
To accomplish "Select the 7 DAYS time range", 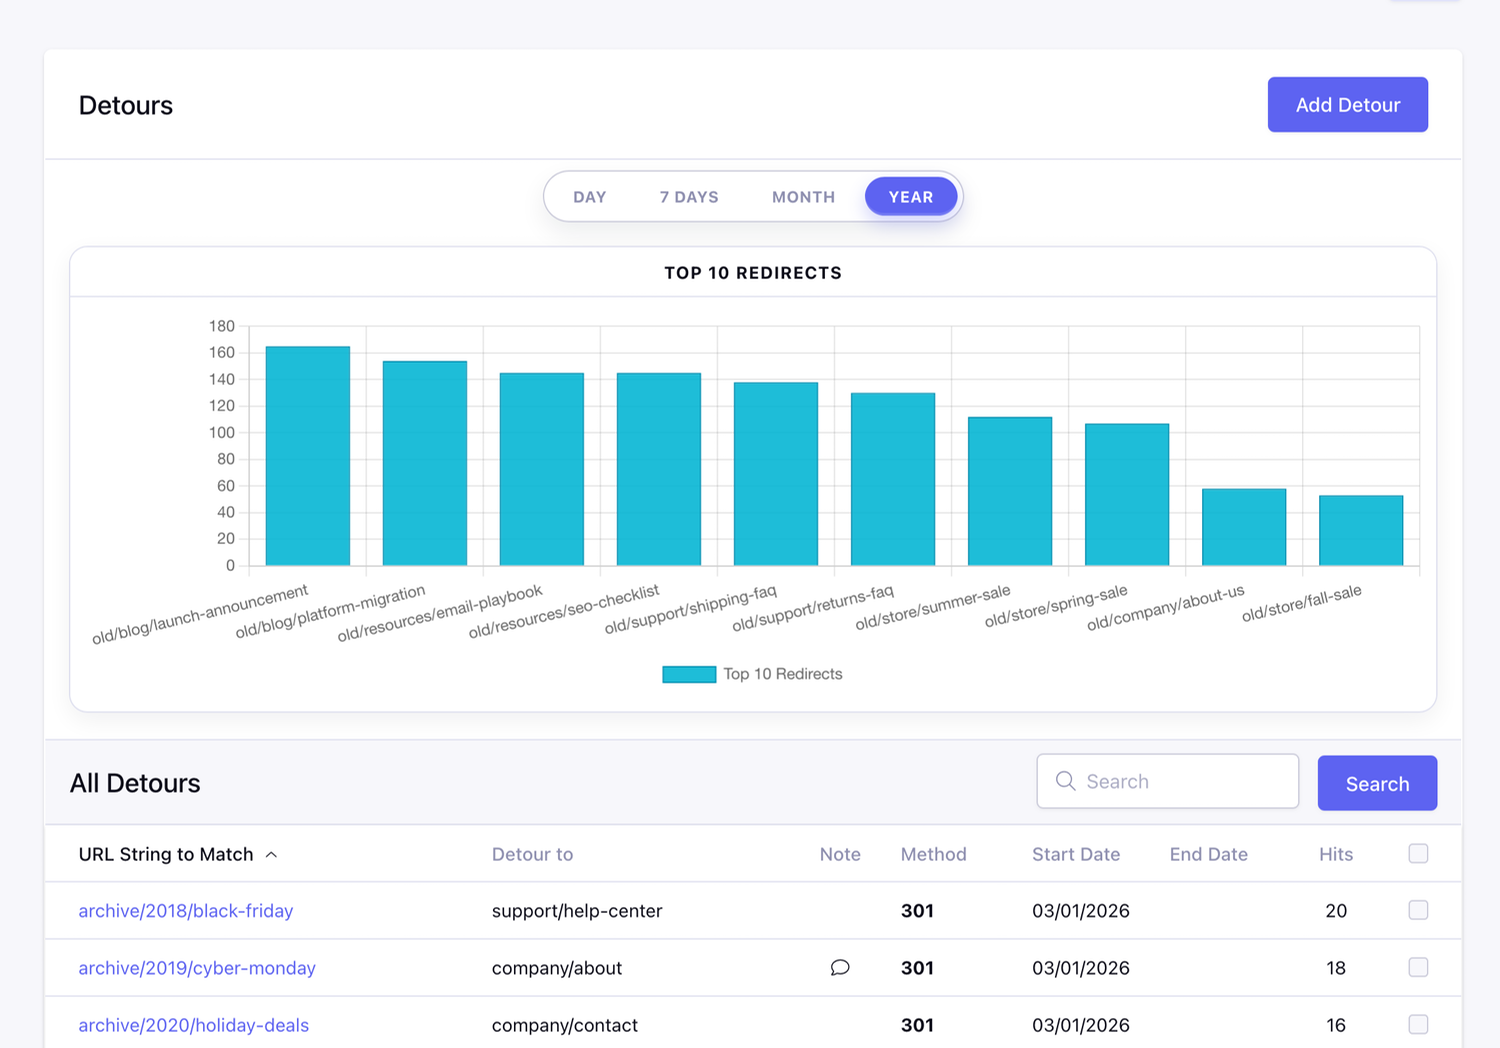I will (x=689, y=197).
